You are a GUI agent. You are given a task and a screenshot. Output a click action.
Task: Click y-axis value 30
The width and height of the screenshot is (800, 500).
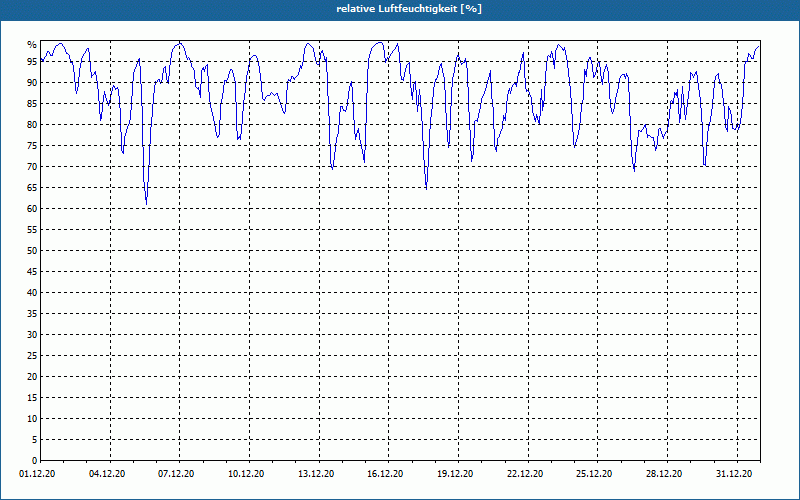pos(32,335)
